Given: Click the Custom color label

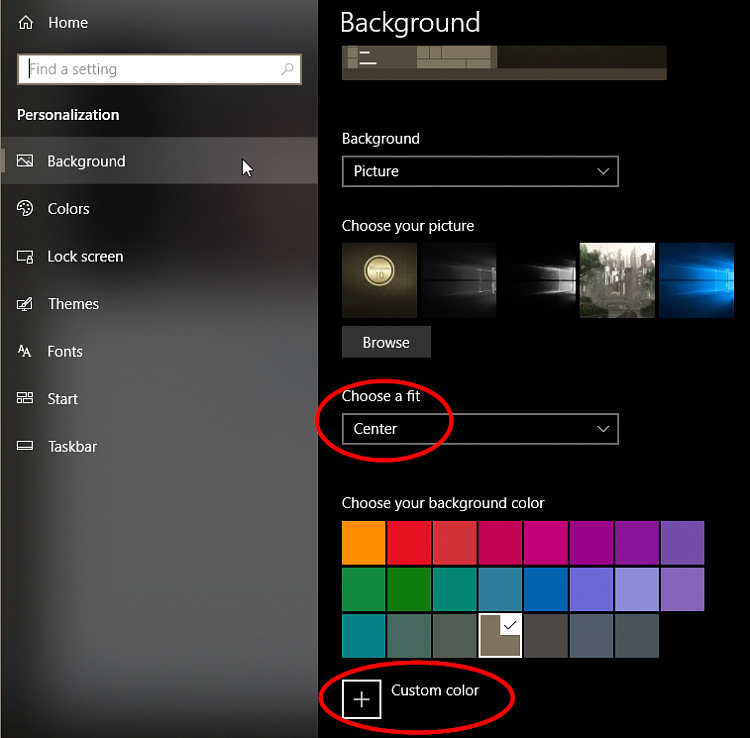Looking at the screenshot, I should click(x=435, y=690).
